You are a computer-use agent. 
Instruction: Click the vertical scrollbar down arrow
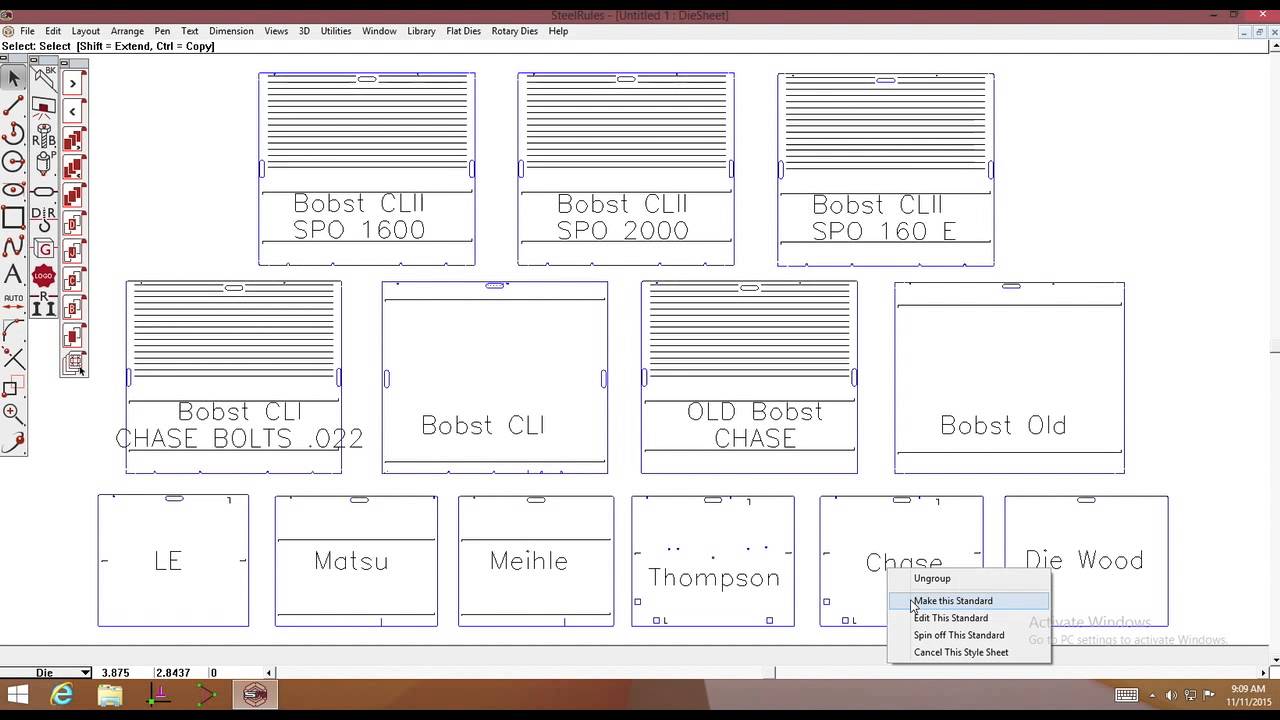click(1274, 660)
